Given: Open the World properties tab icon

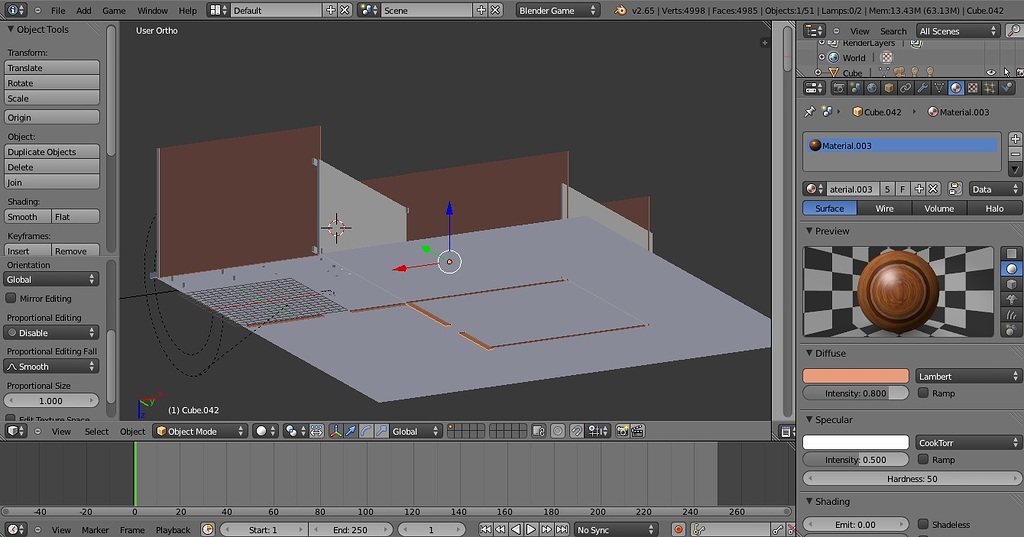Looking at the screenshot, I should click(x=872, y=88).
